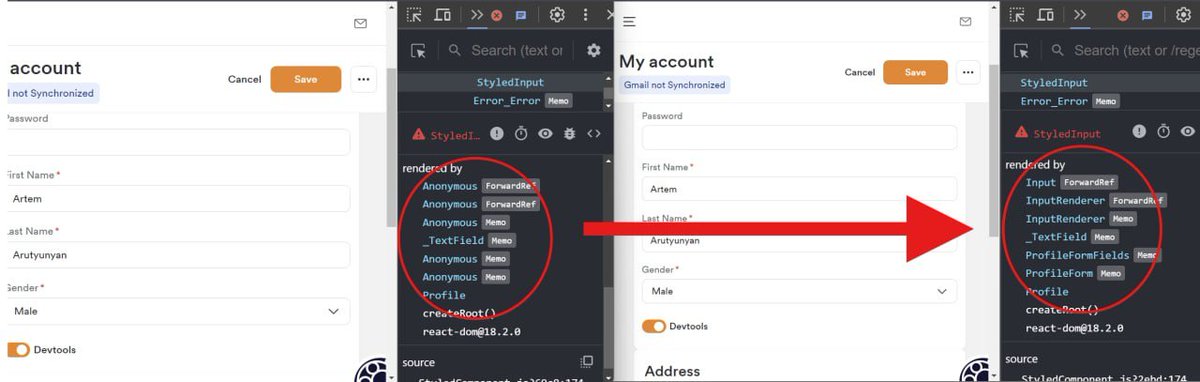Click Save button in left screenshot
1200x382 pixels.
tap(306, 79)
